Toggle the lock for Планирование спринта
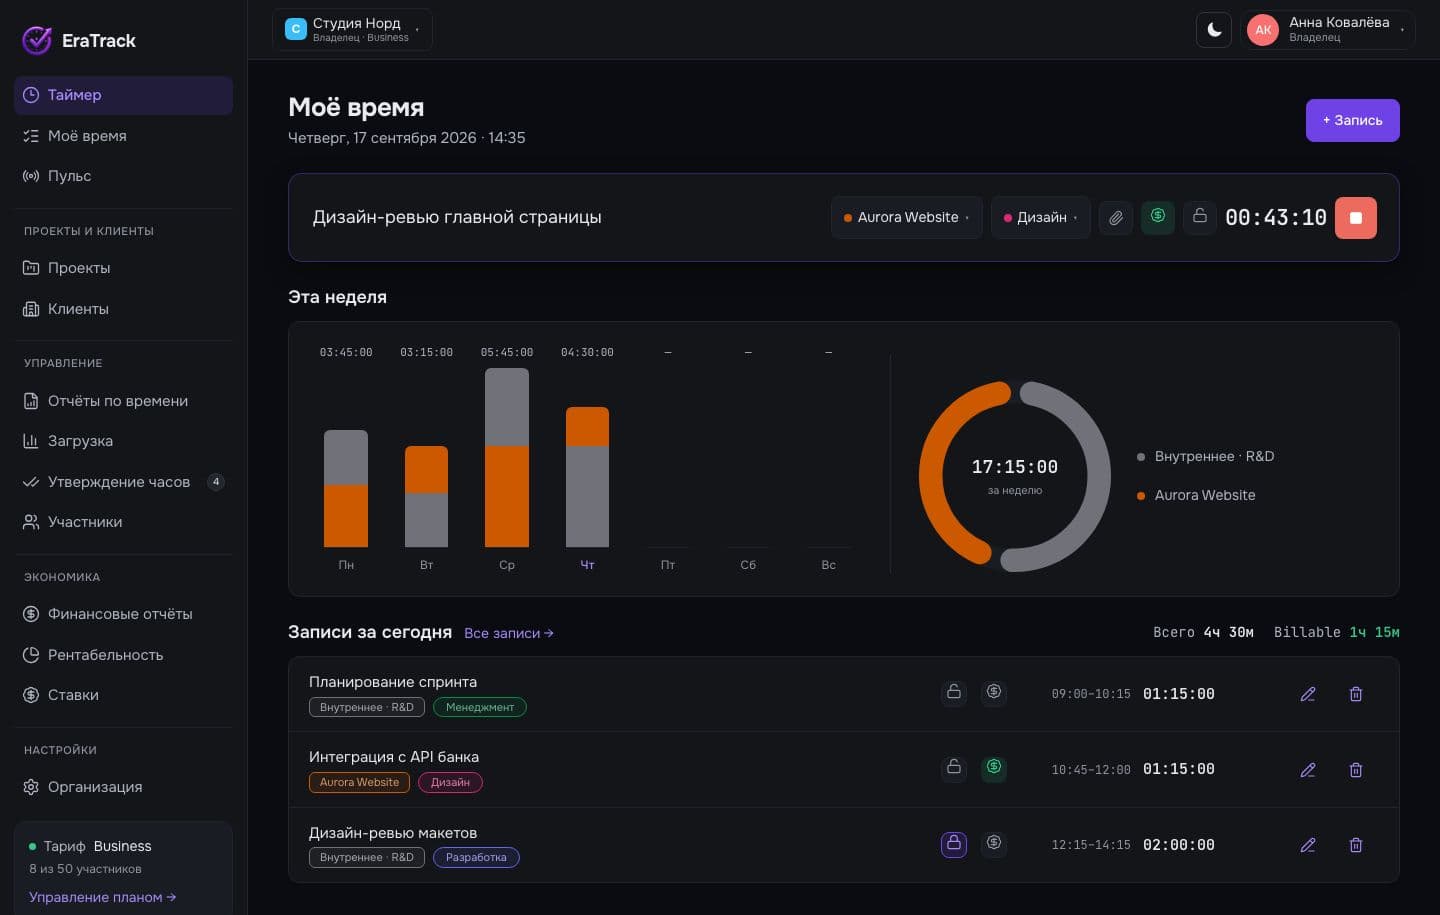This screenshot has width=1440, height=915. click(954, 692)
